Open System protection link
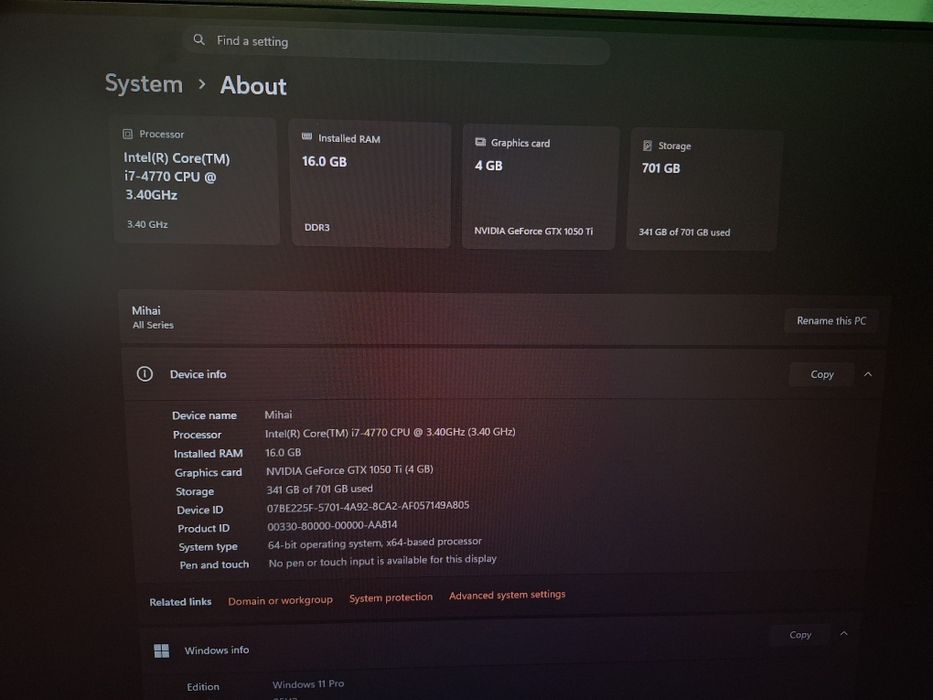The height and width of the screenshot is (700, 933). point(391,598)
